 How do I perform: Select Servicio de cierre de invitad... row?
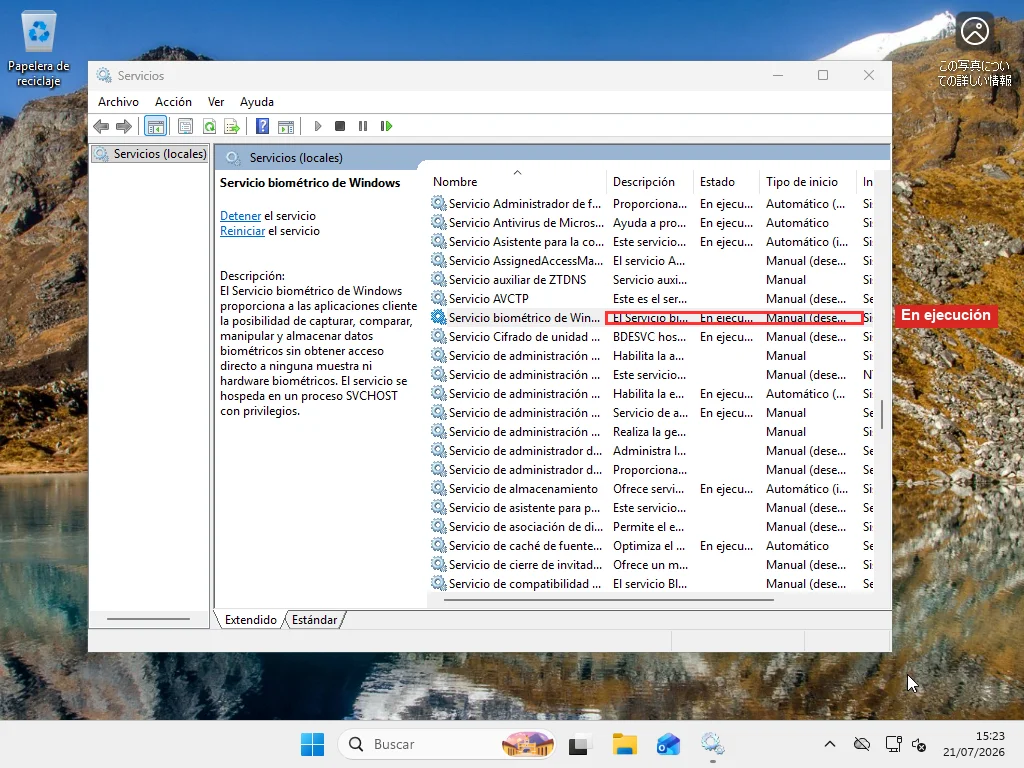[651, 564]
